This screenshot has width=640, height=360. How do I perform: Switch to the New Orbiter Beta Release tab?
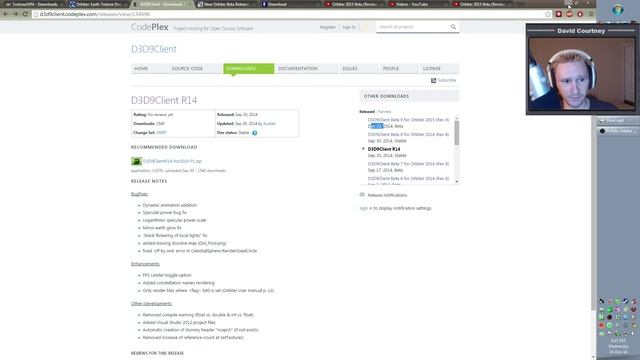226,4
